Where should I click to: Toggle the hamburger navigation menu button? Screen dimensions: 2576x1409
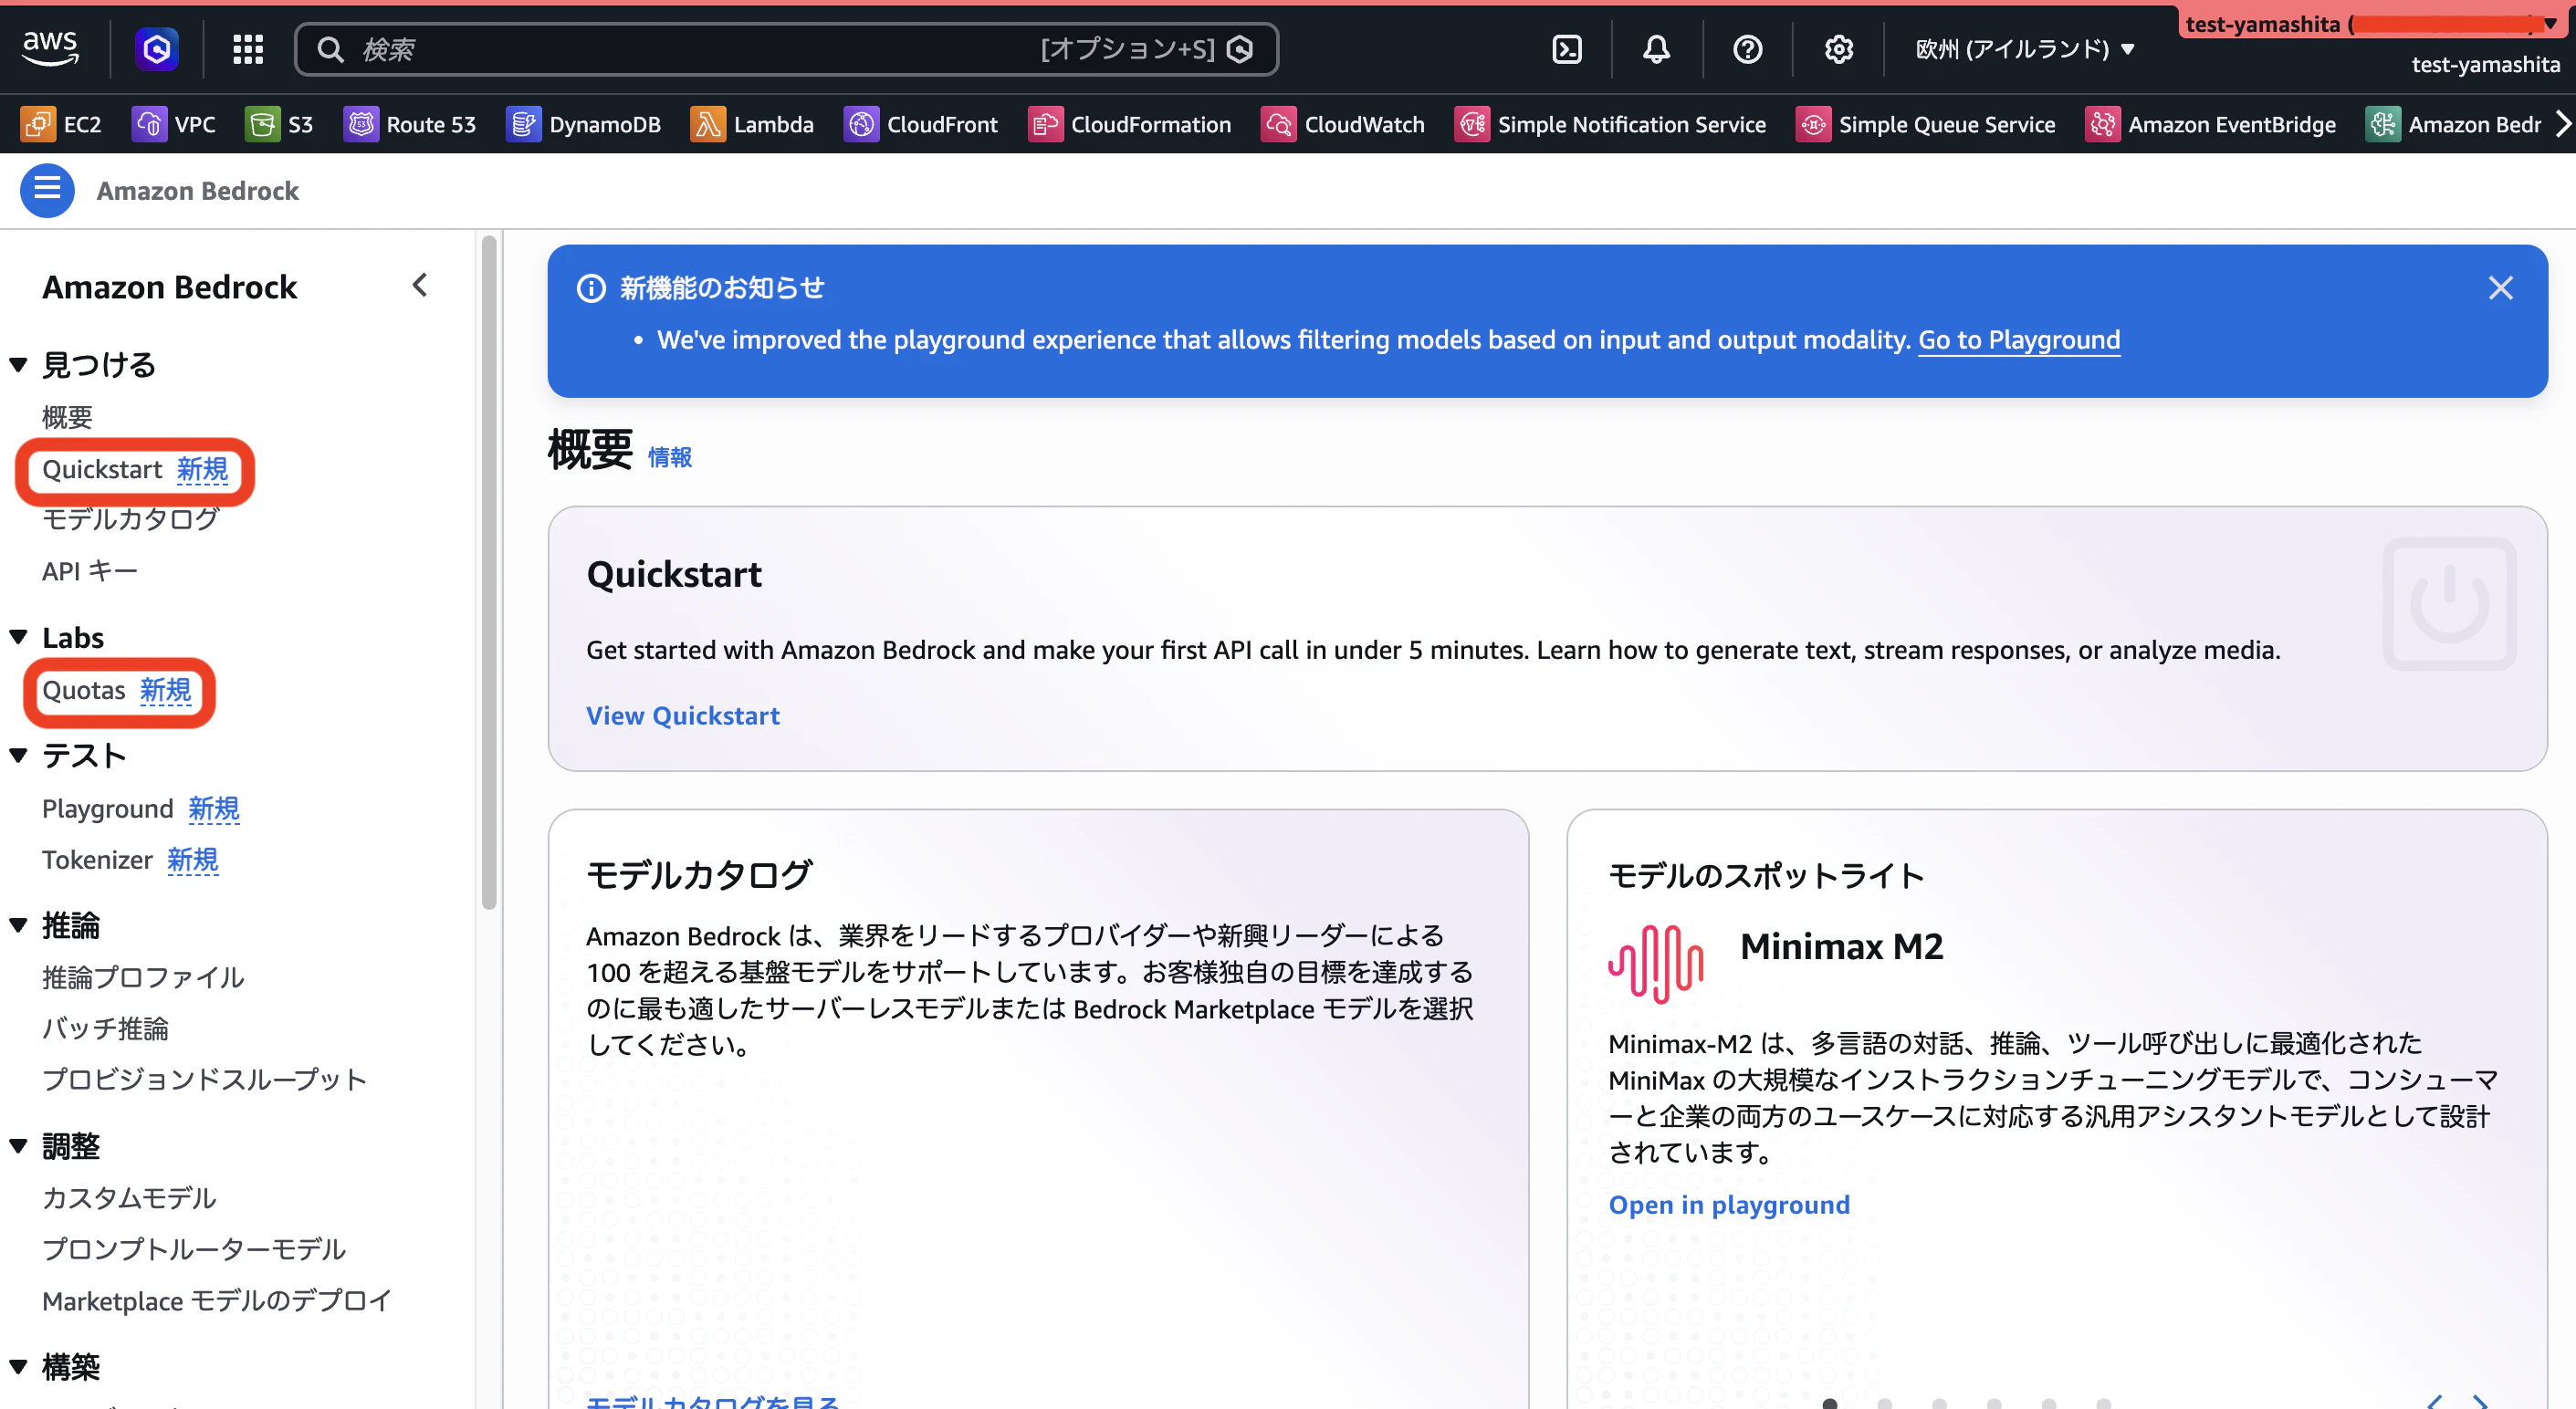coord(47,190)
